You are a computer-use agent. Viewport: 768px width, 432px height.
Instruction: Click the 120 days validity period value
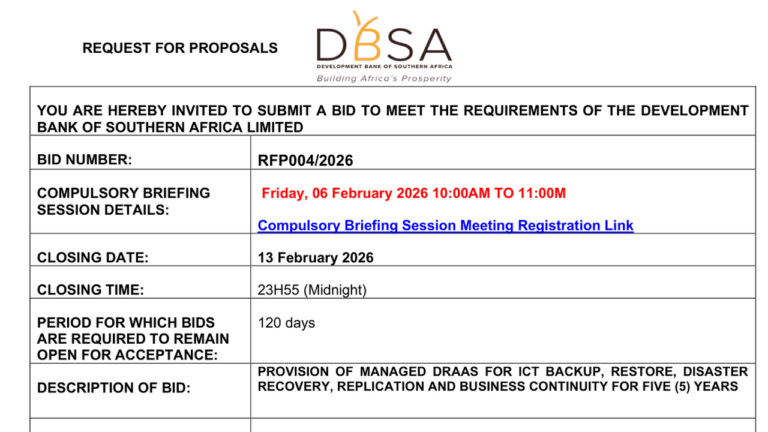[x=286, y=323]
